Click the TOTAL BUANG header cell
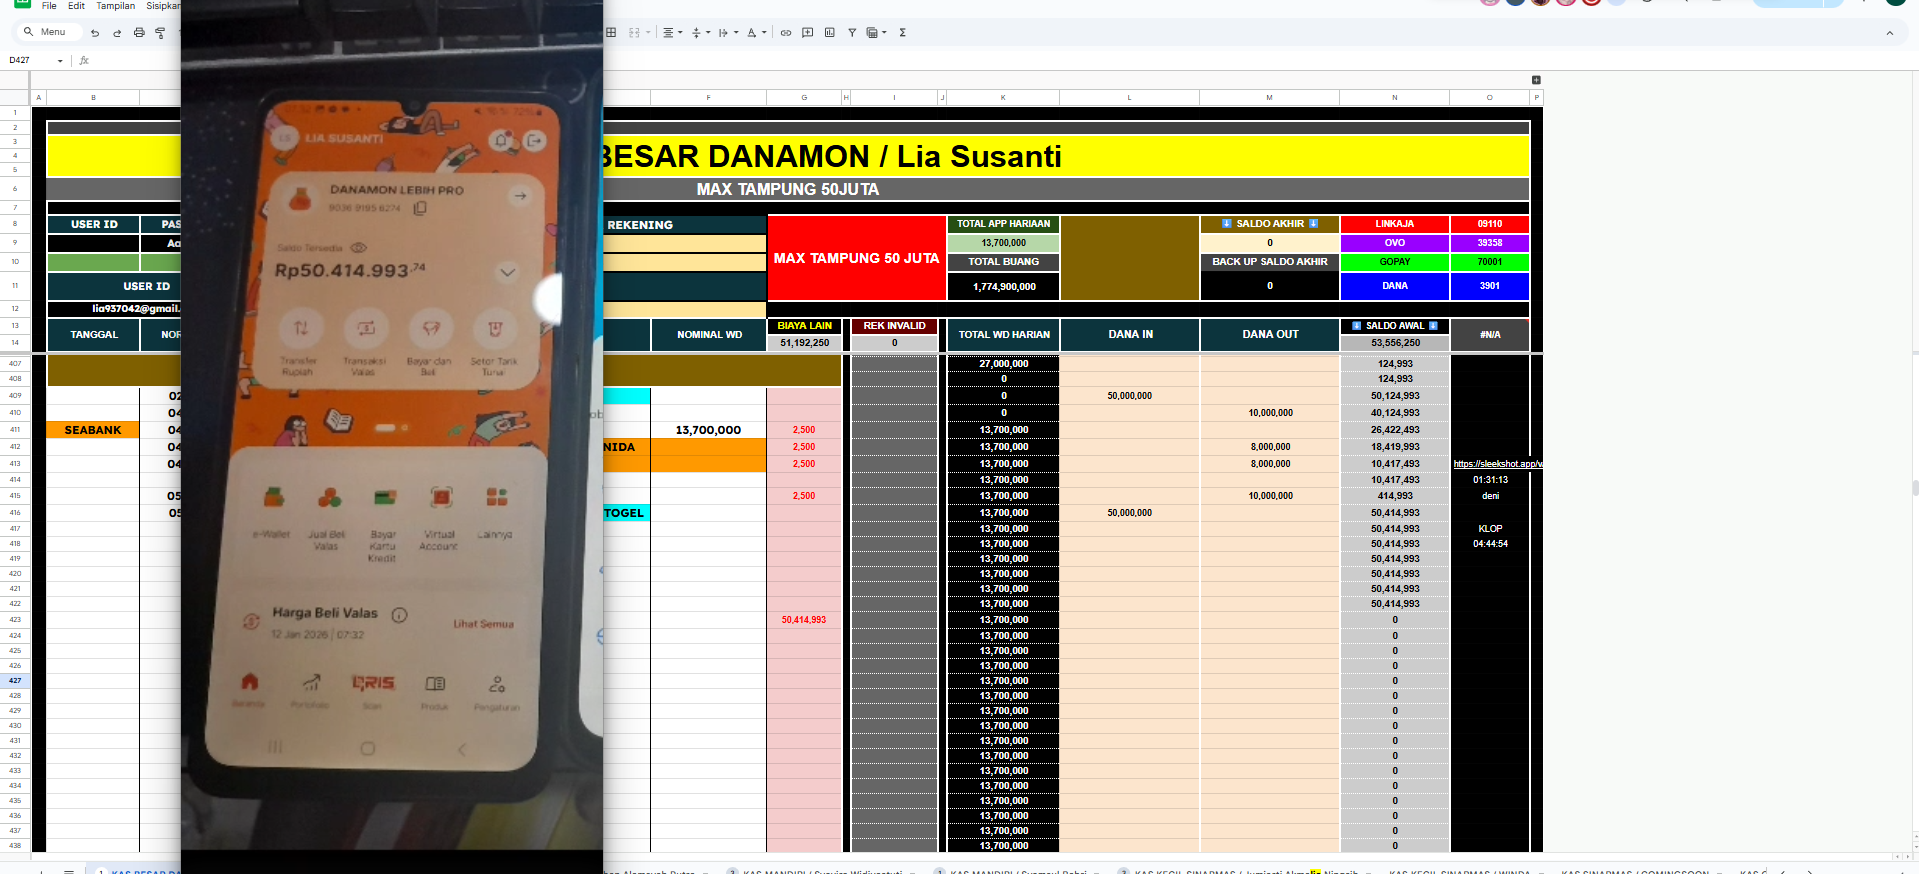The width and height of the screenshot is (1919, 874). coord(1003,262)
